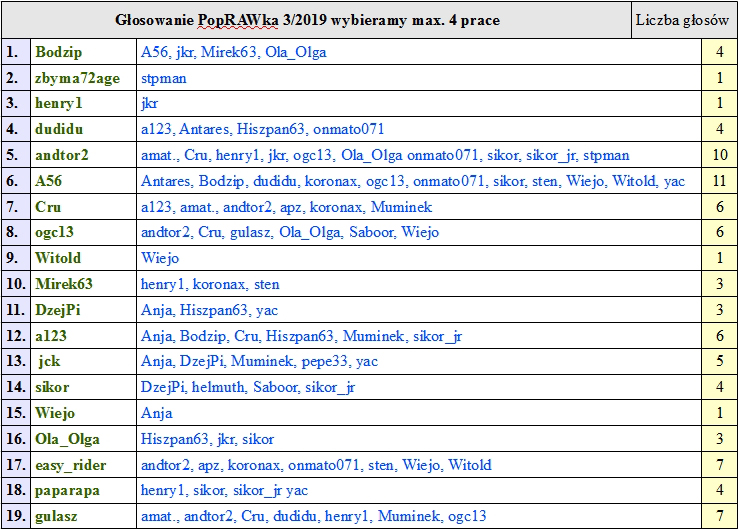Click vote count 4 in paparapa row
The height and width of the screenshot is (530, 739).
point(719,490)
